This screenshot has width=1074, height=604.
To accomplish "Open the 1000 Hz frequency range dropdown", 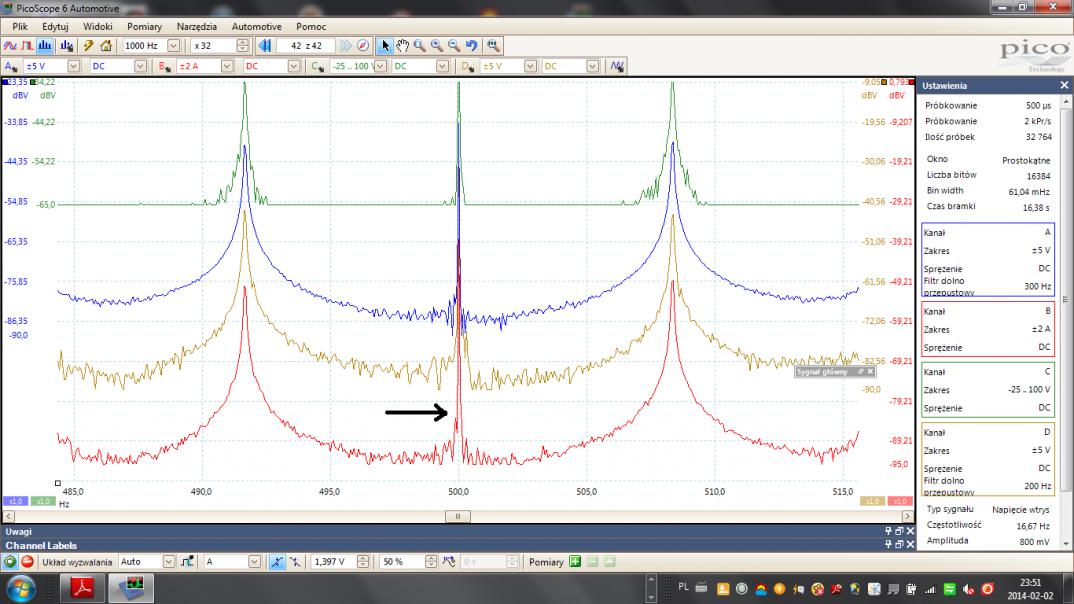I will [174, 46].
